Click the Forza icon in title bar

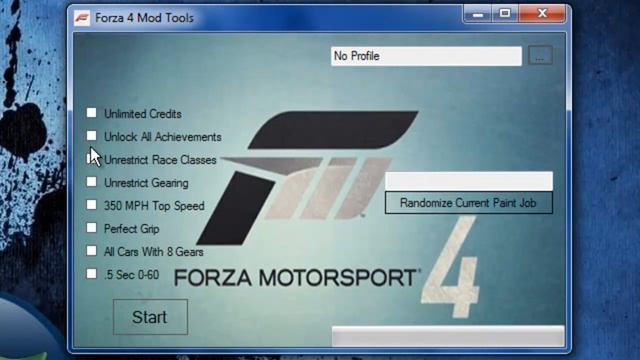pyautogui.click(x=82, y=18)
